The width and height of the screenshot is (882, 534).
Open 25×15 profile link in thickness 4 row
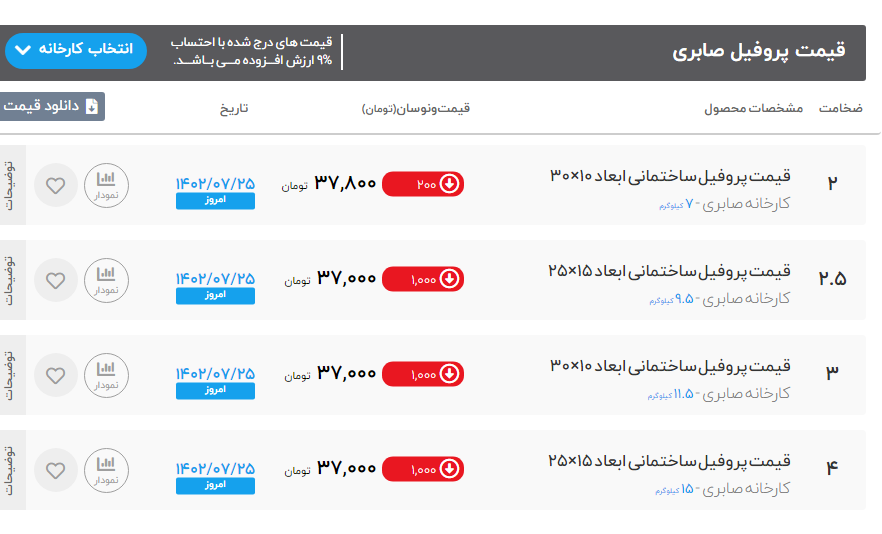(669, 461)
